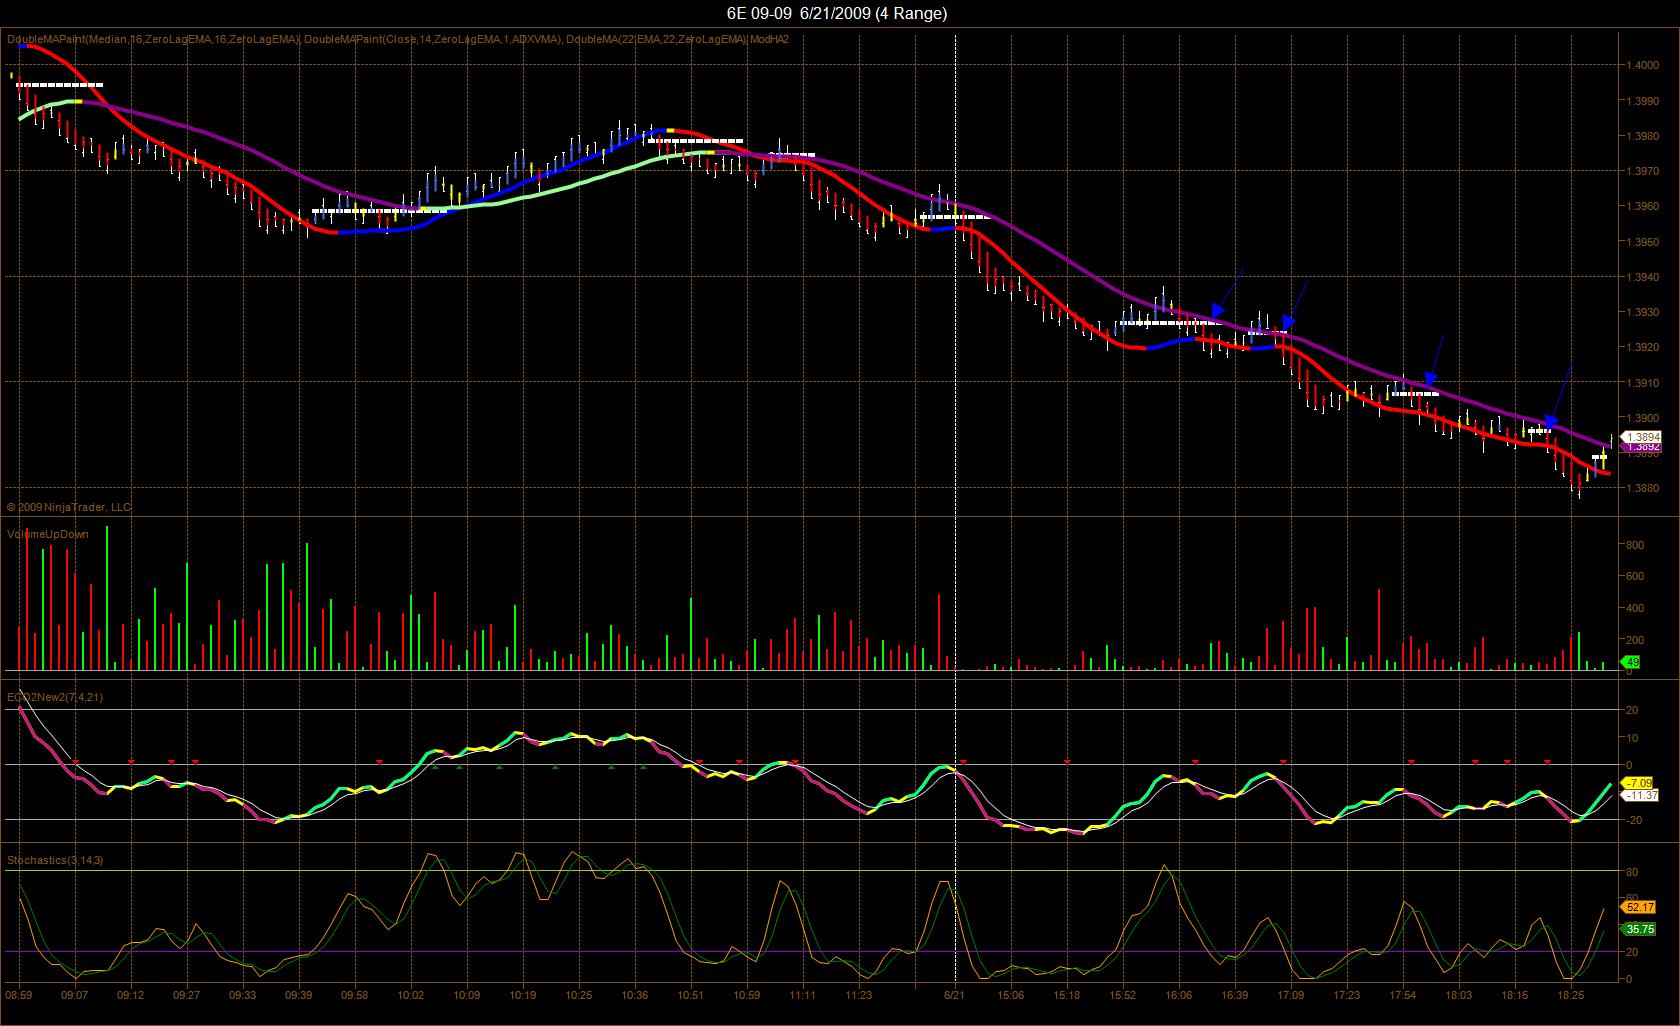Click the 1.3930 price axis label
Viewport: 1680px width, 1026px height.
(x=1642, y=312)
